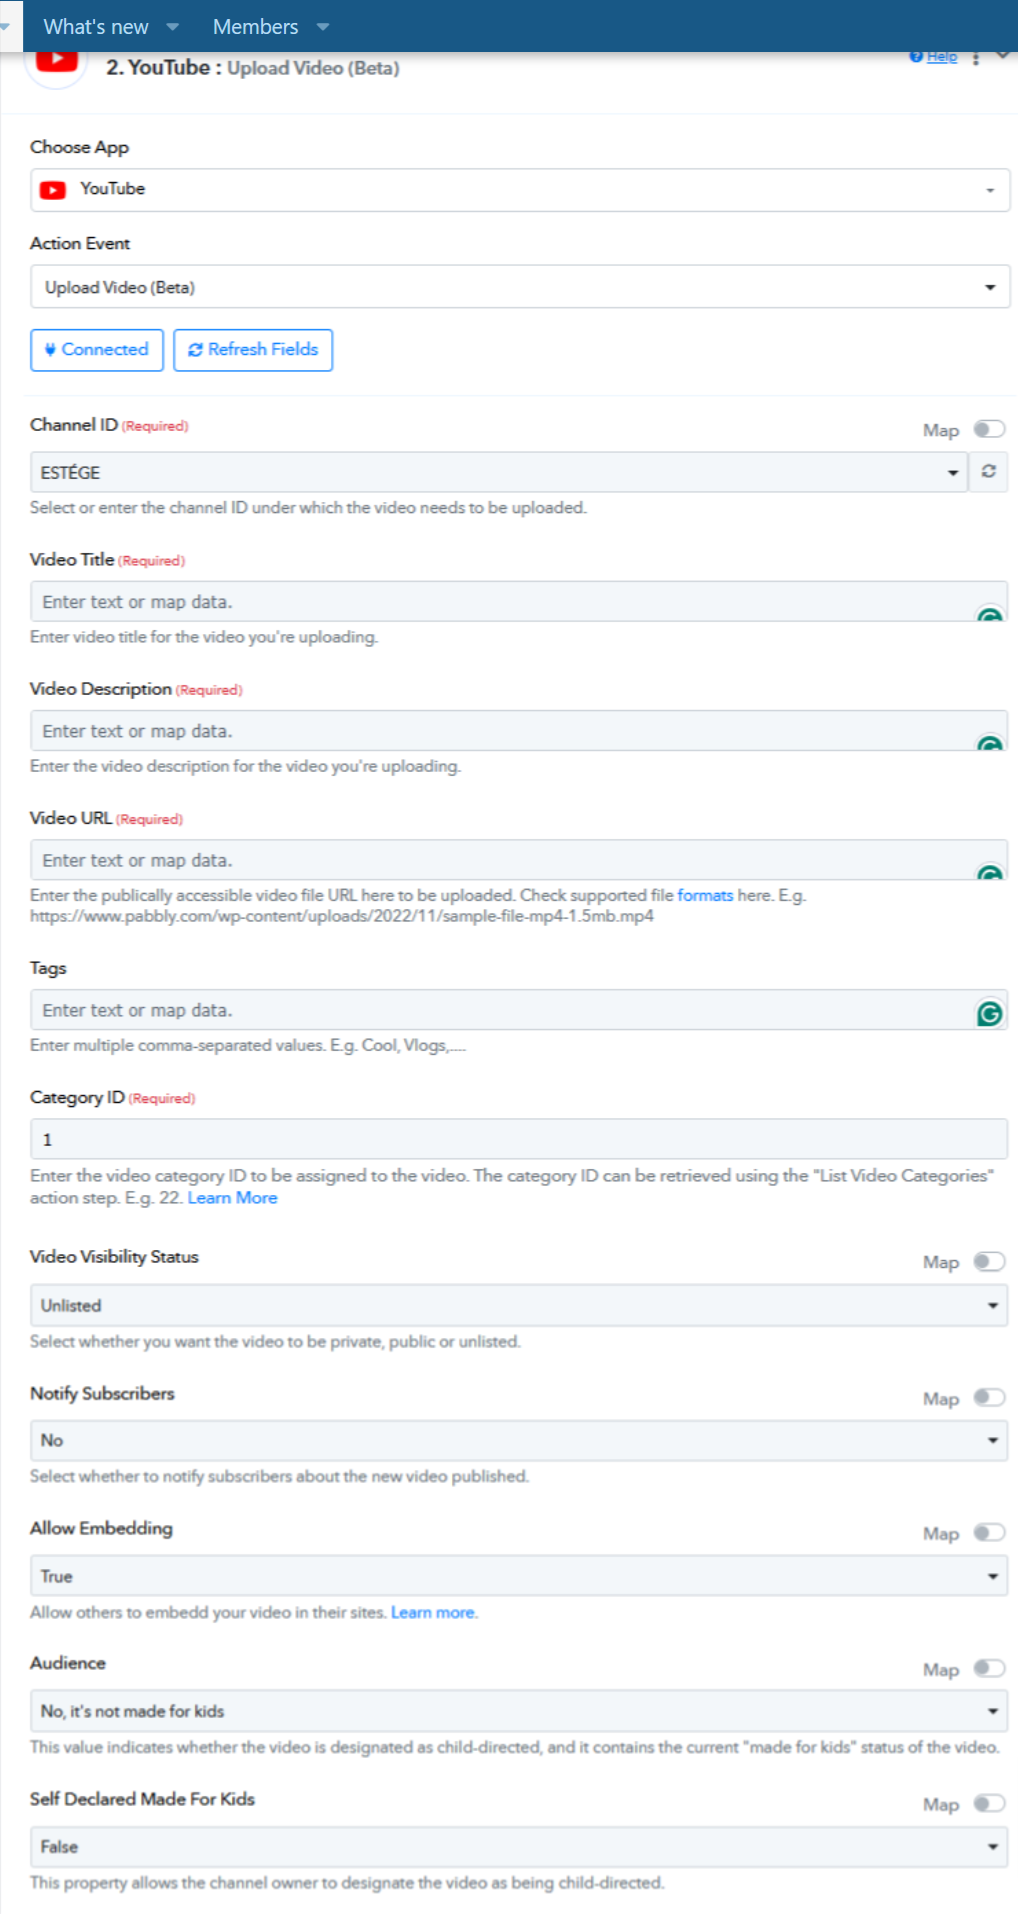Open the Audience not made for kids dropdown
Image resolution: width=1018 pixels, height=1914 pixels.
519,1711
